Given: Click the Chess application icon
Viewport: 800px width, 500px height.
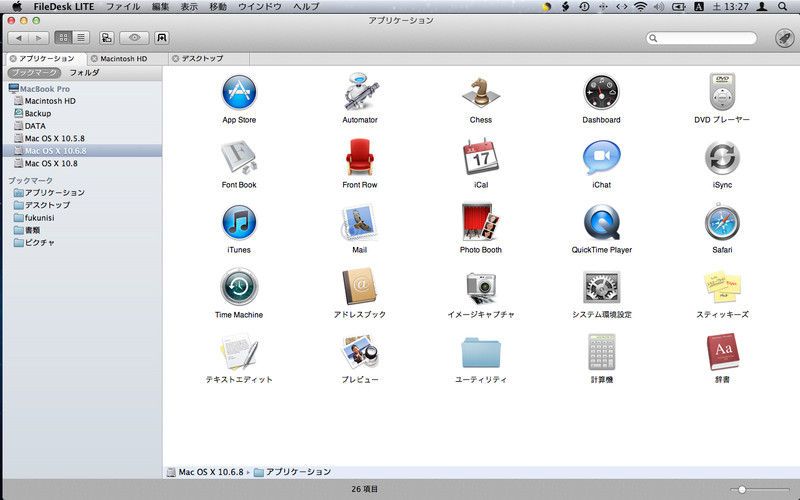Looking at the screenshot, I should pyautogui.click(x=480, y=93).
